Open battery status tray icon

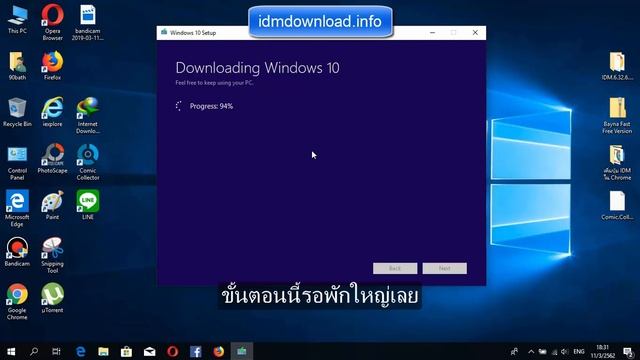tap(542, 351)
